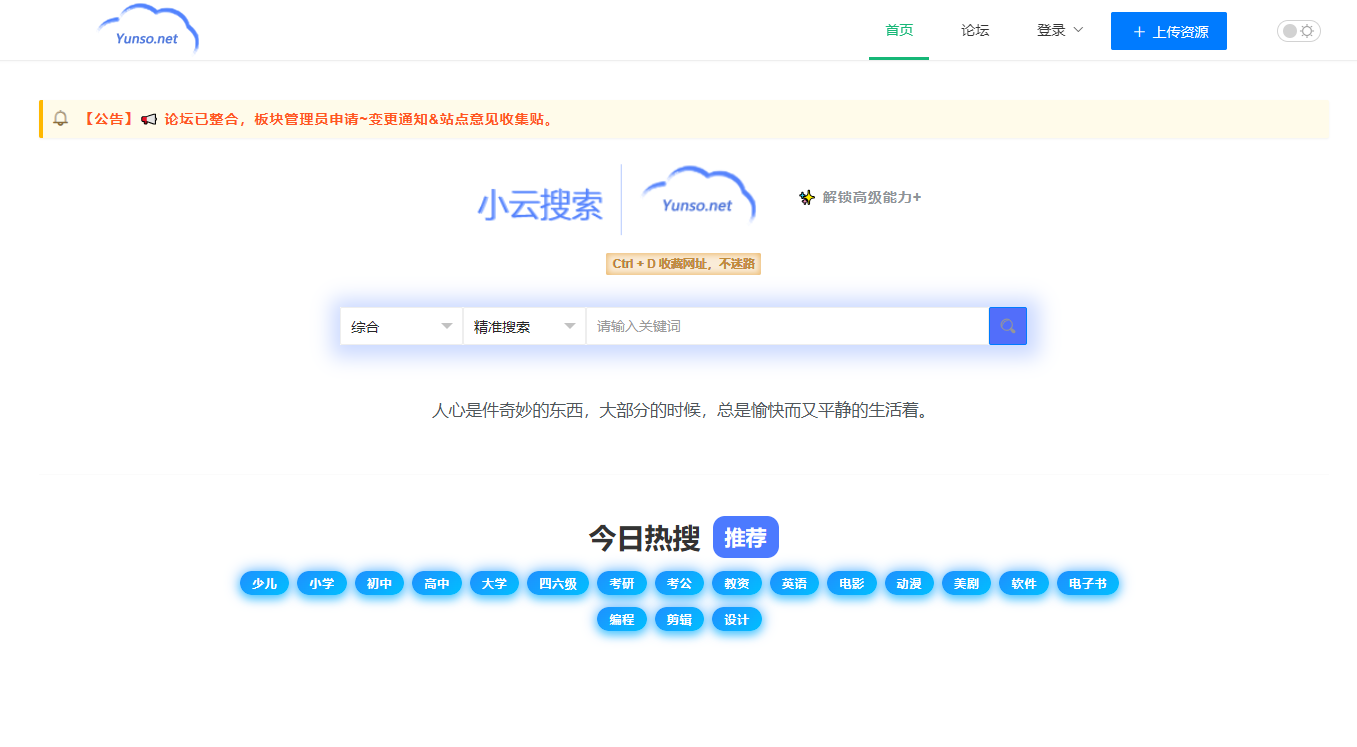Screen dimensions: 1357x747
Task: Open the announcement about forum integration
Action: tap(359, 119)
